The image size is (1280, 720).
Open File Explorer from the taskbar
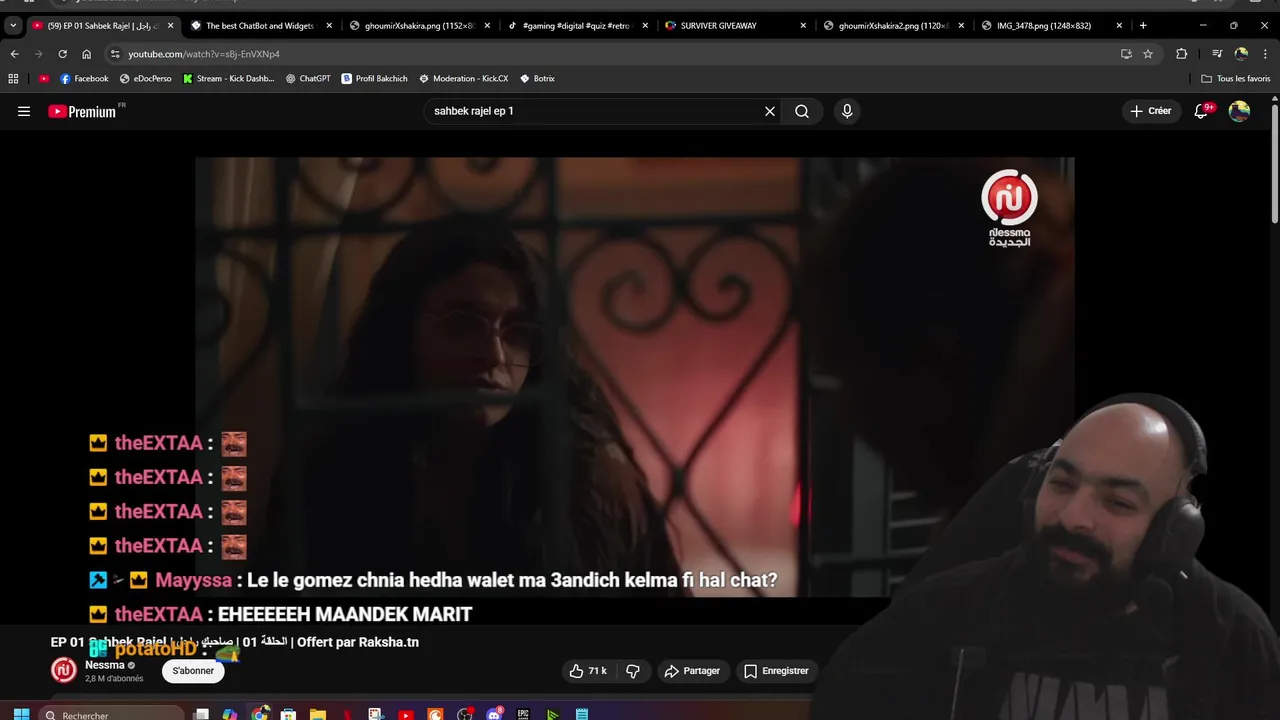coord(318,714)
